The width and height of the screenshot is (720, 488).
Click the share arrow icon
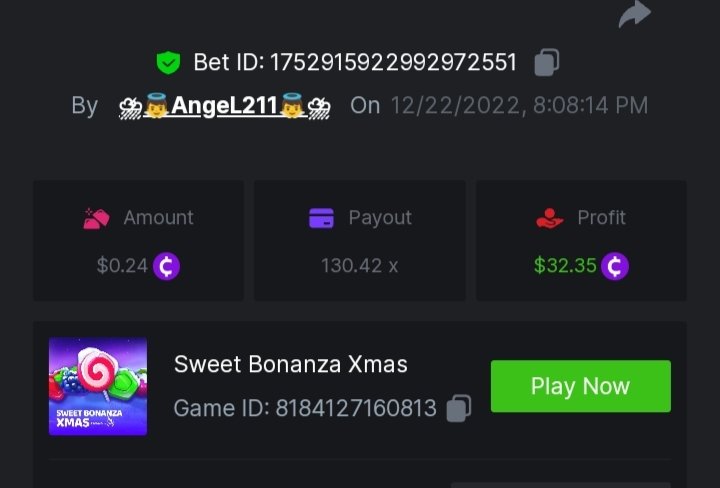click(x=635, y=13)
